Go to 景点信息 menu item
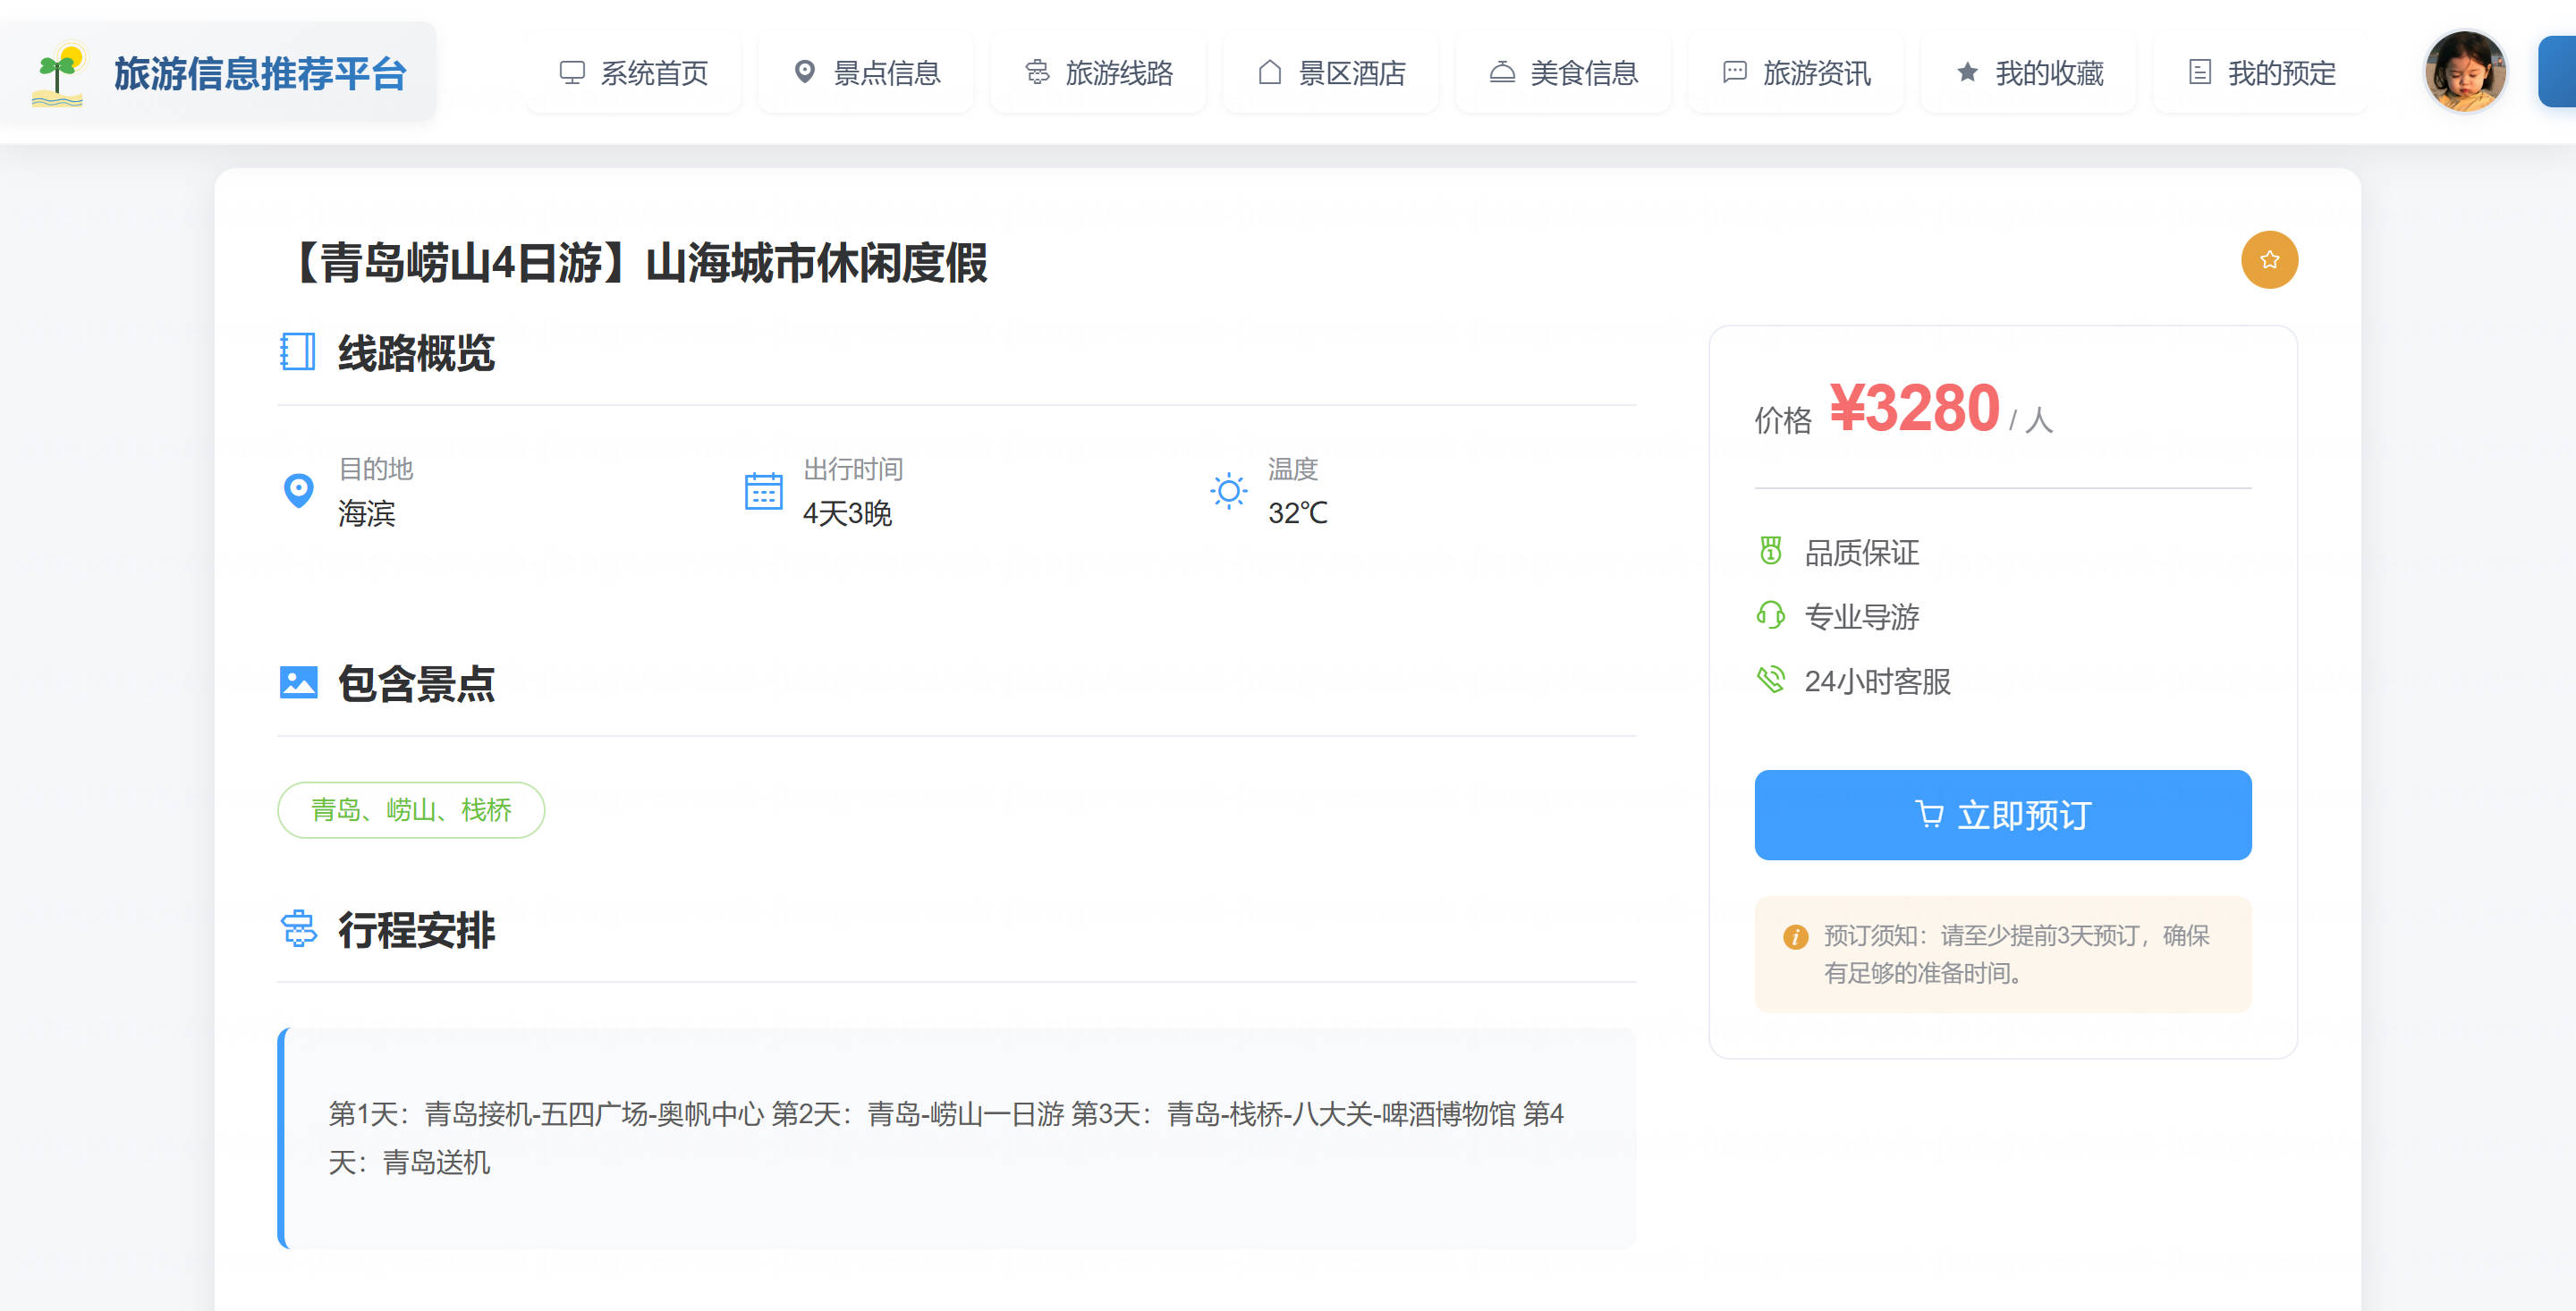 (x=866, y=73)
